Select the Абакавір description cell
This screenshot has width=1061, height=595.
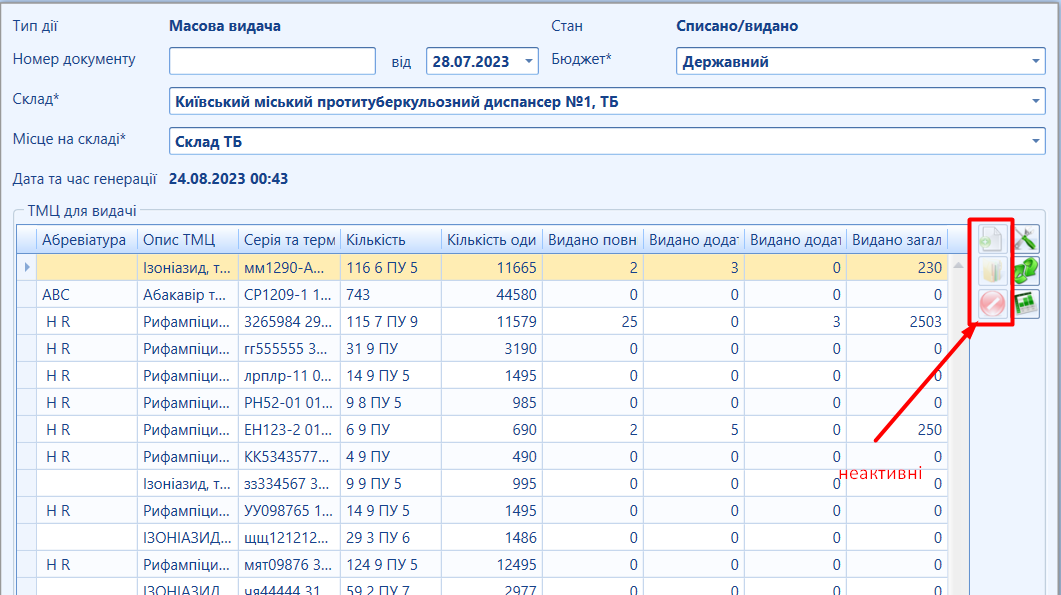point(187,294)
